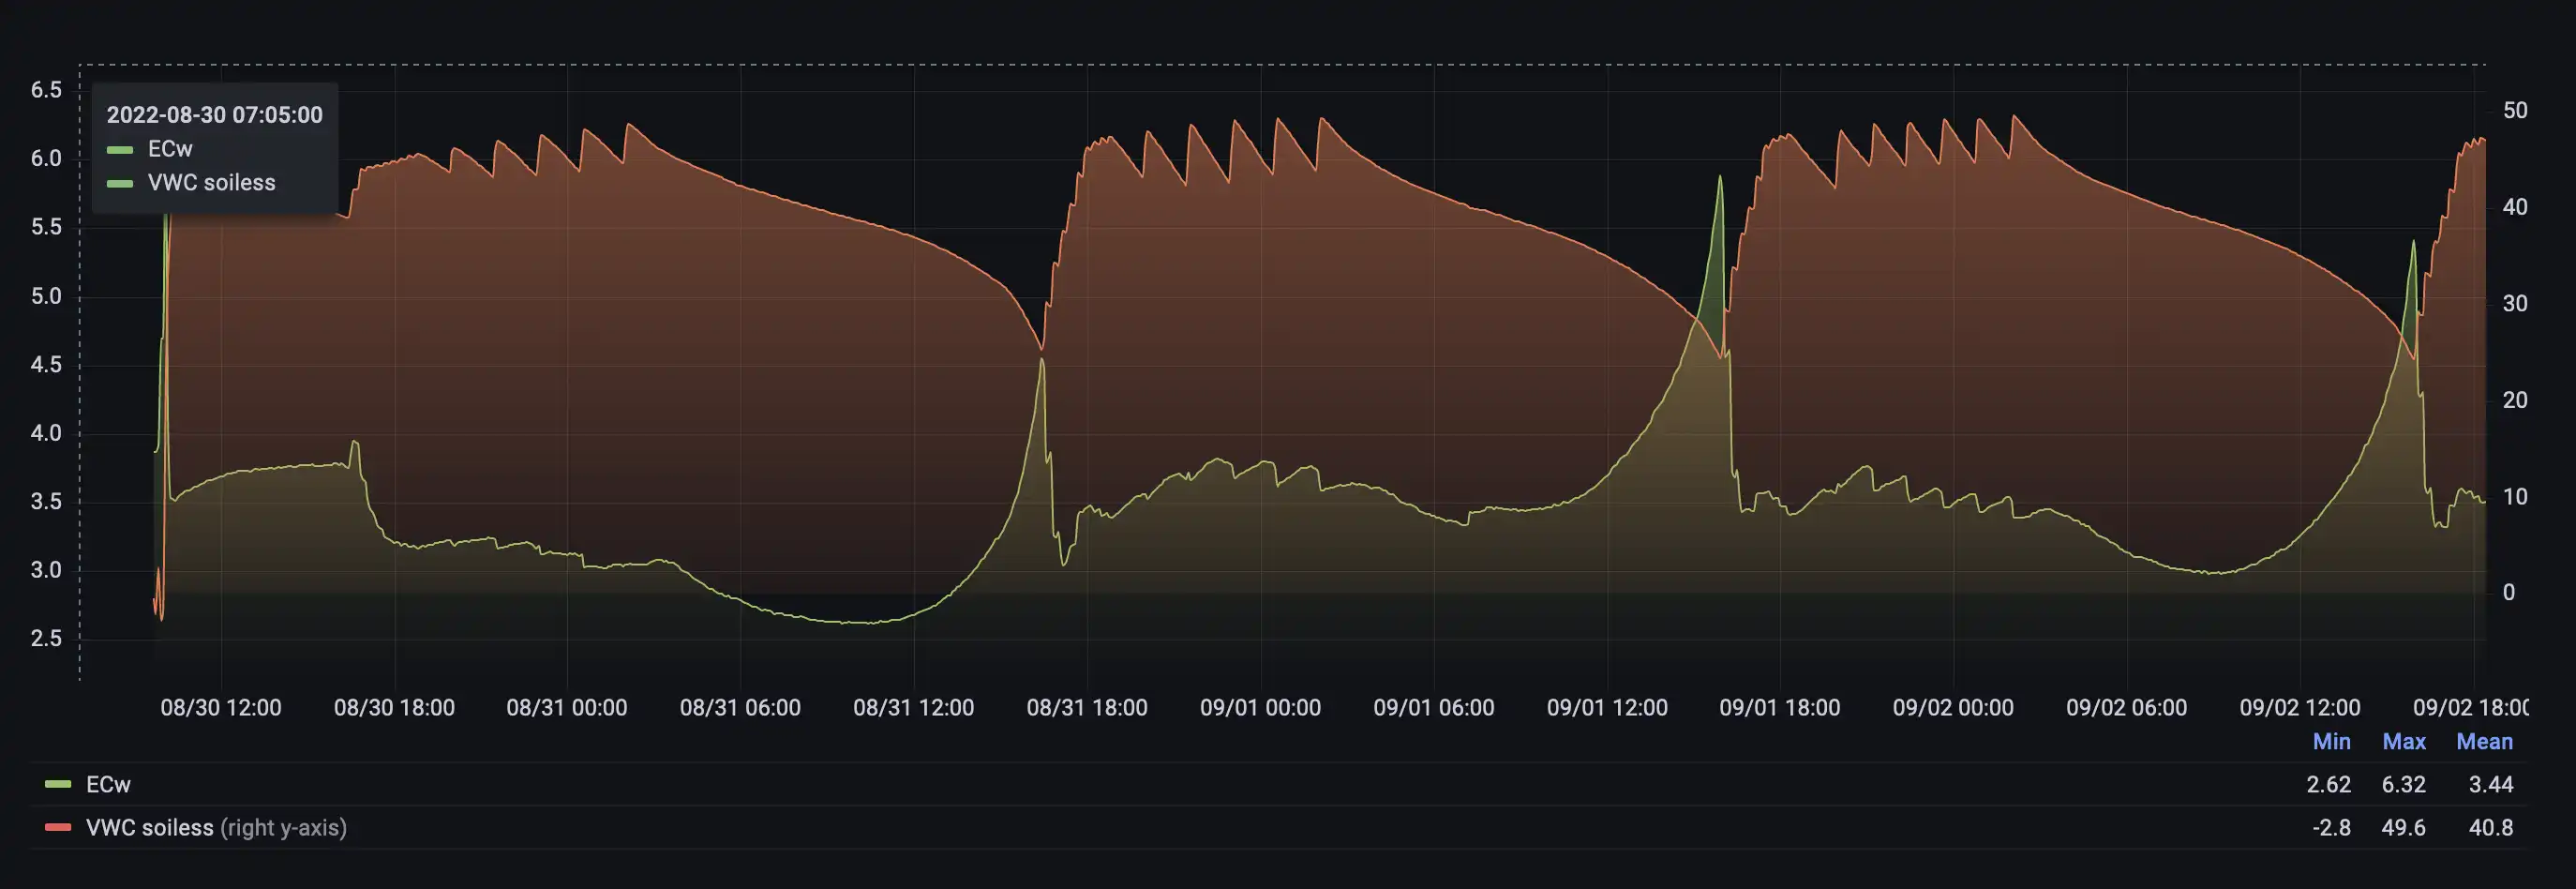2576x889 pixels.
Task: Click the (right y-axis) text in legend
Action: click(x=283, y=828)
